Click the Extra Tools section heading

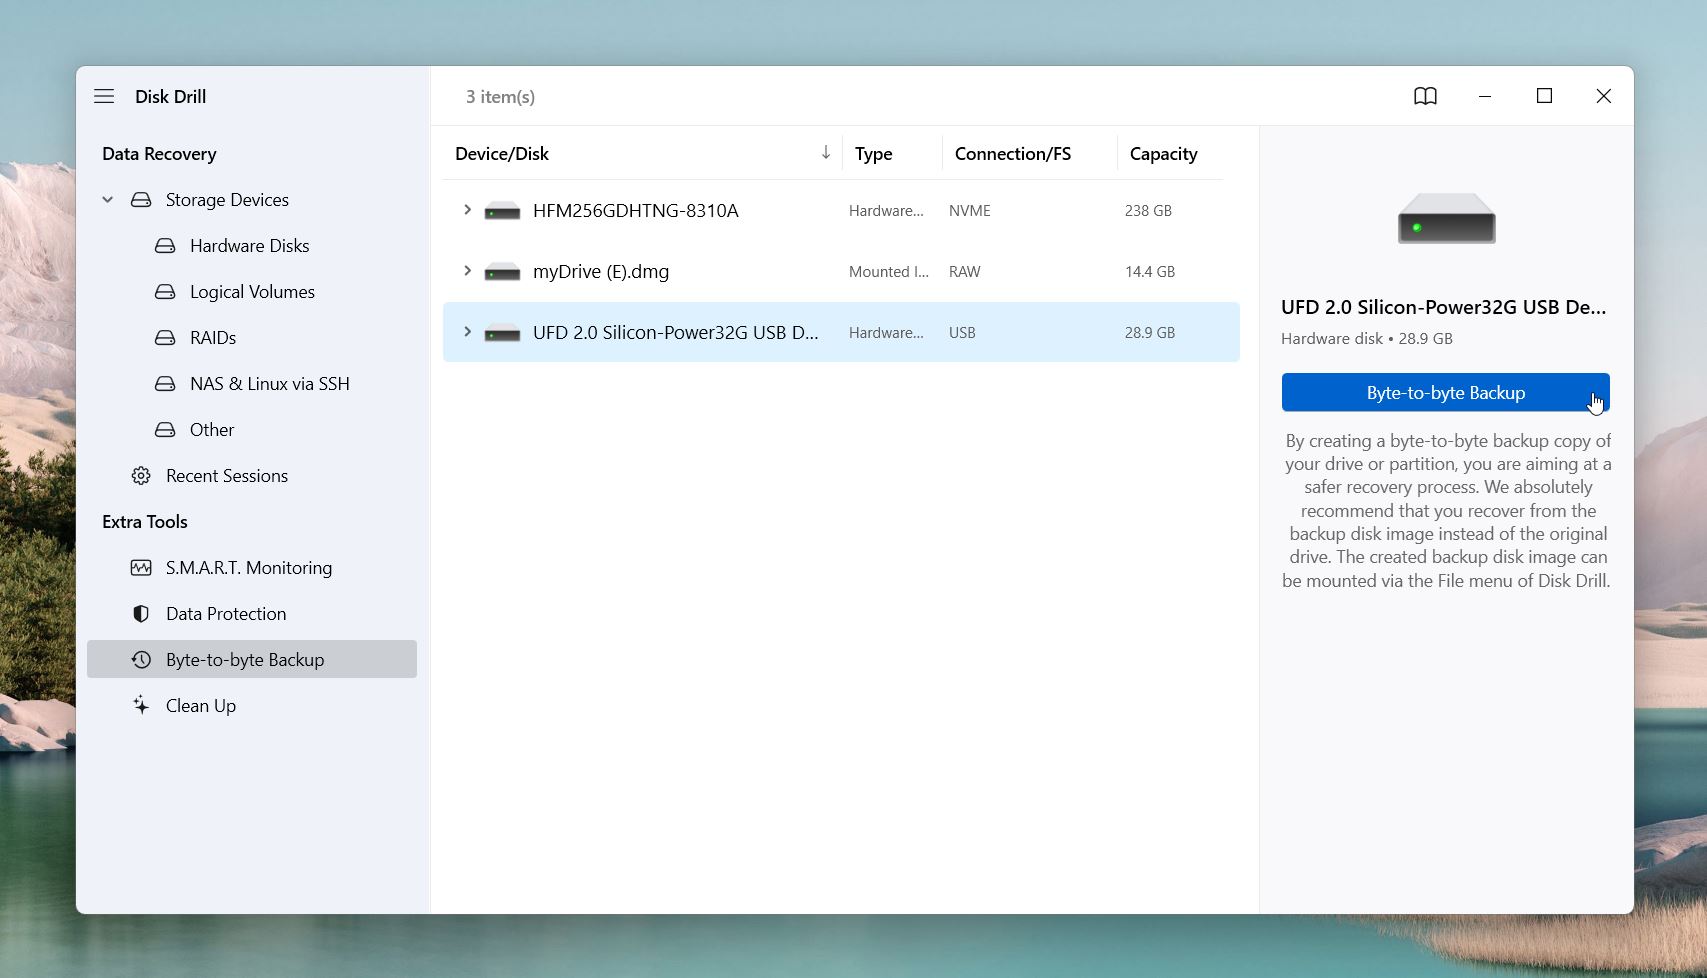pos(145,522)
